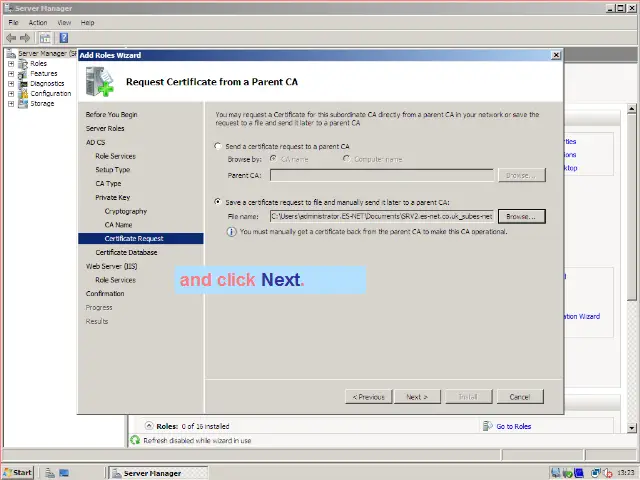Click in the Parent CA text field
The image size is (640, 480).
[381, 175]
